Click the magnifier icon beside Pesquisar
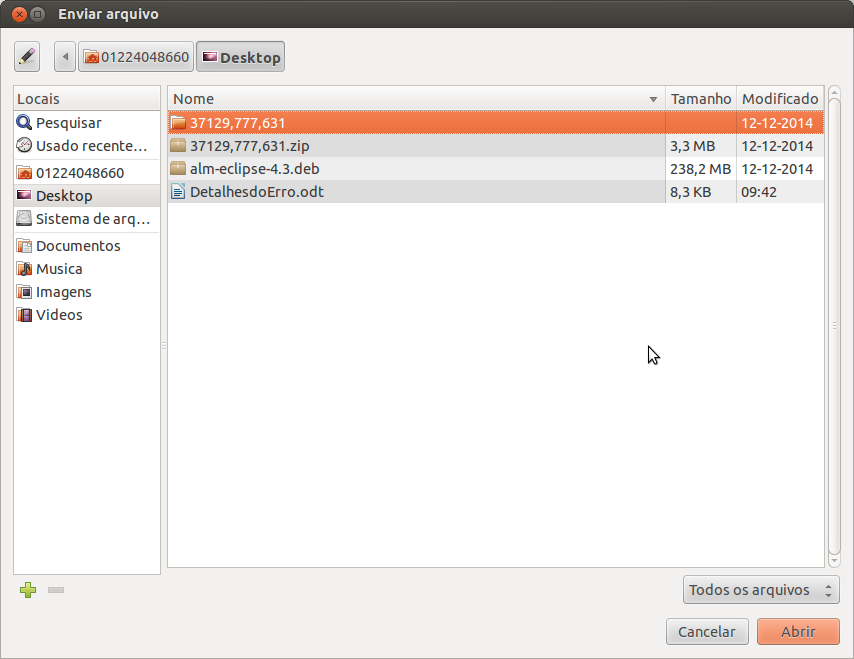Viewport: 854px width, 659px height. [x=24, y=123]
